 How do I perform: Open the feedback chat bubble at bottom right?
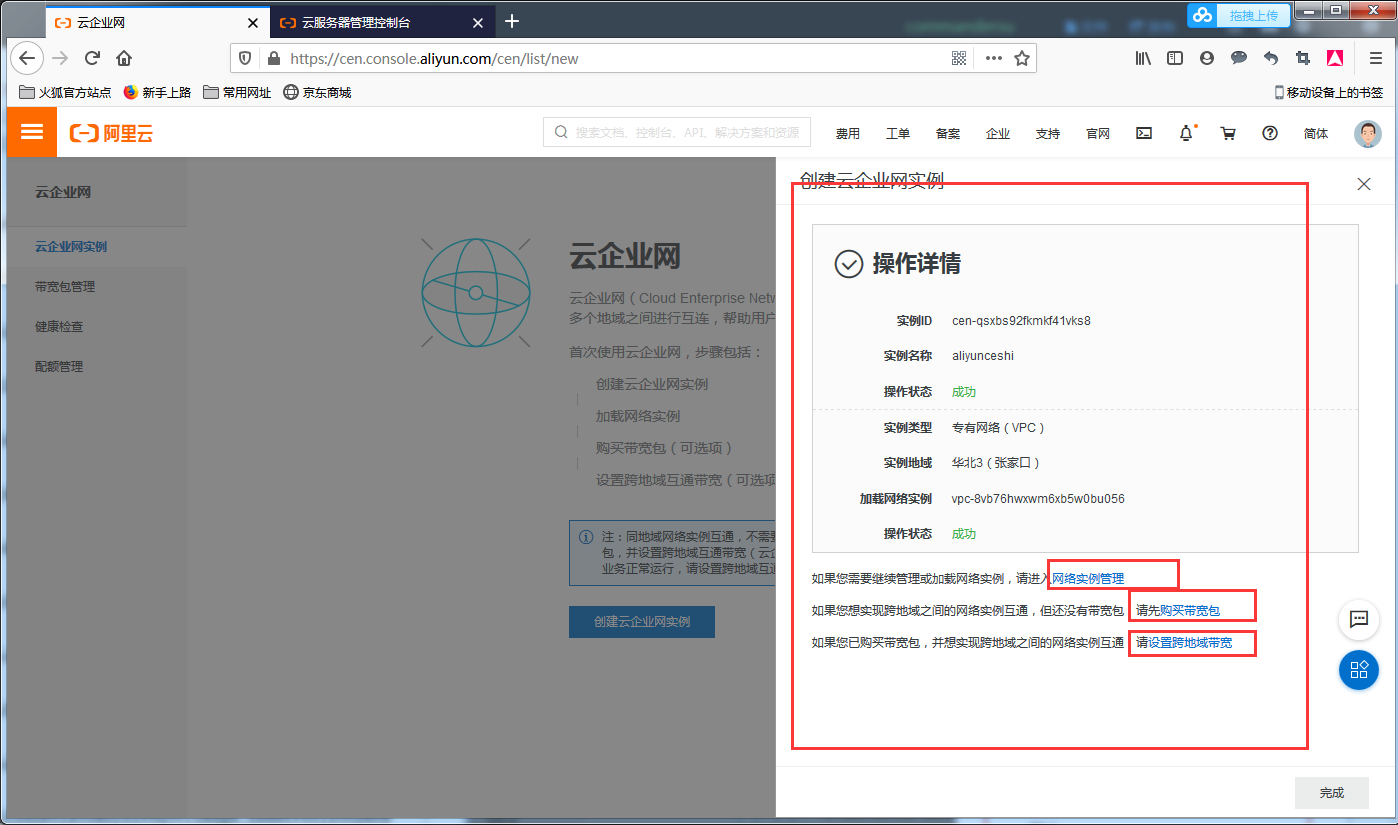(1358, 620)
